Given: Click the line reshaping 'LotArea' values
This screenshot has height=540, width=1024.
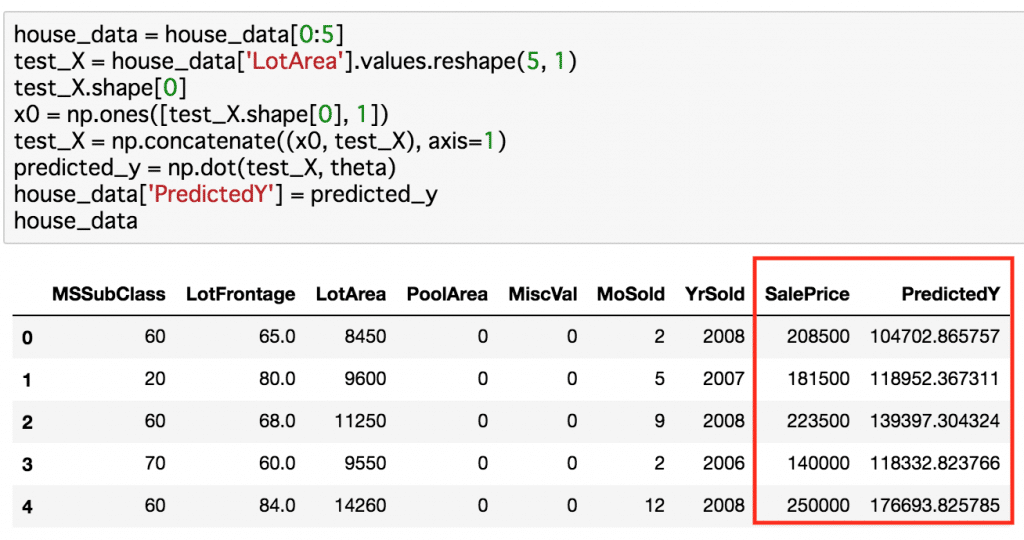Looking at the screenshot, I should (x=295, y=61).
